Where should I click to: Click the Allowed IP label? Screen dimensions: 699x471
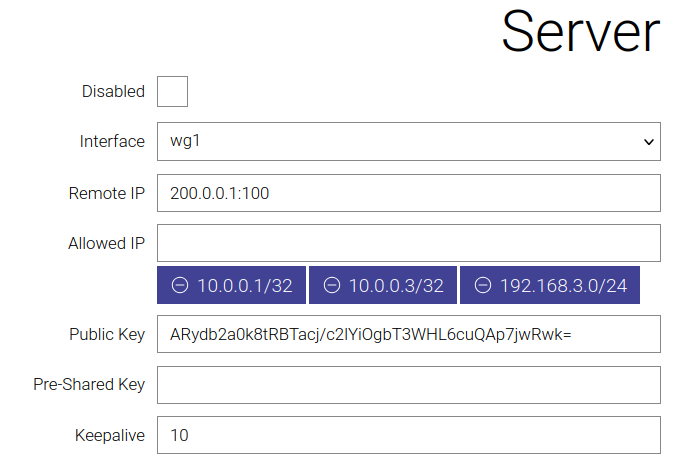[x=107, y=243]
